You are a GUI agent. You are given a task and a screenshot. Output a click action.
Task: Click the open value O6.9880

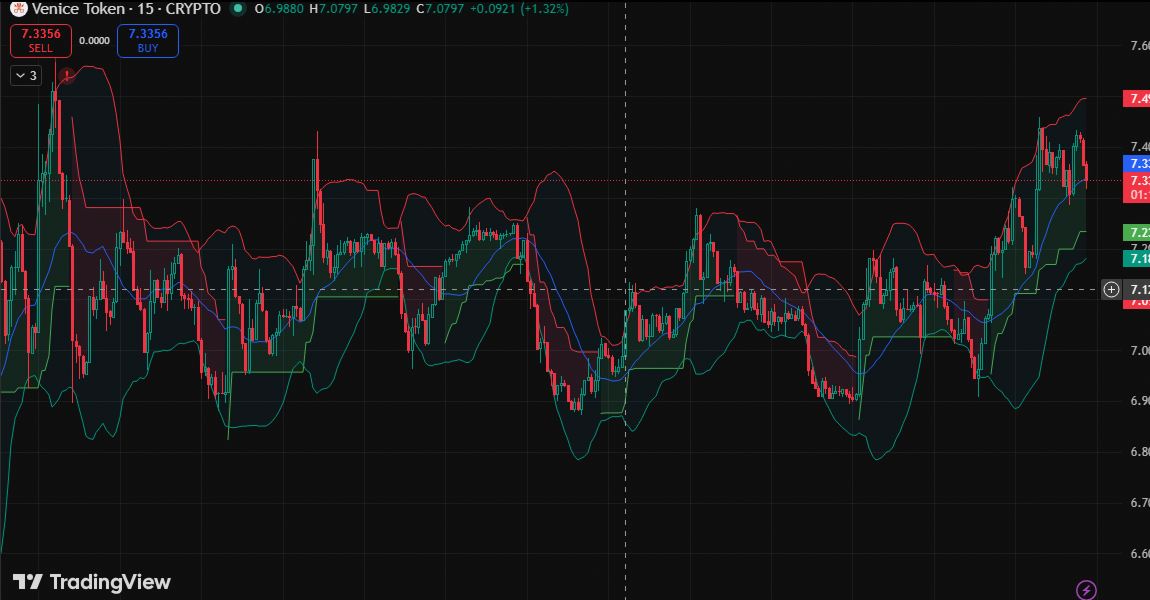pyautogui.click(x=279, y=9)
